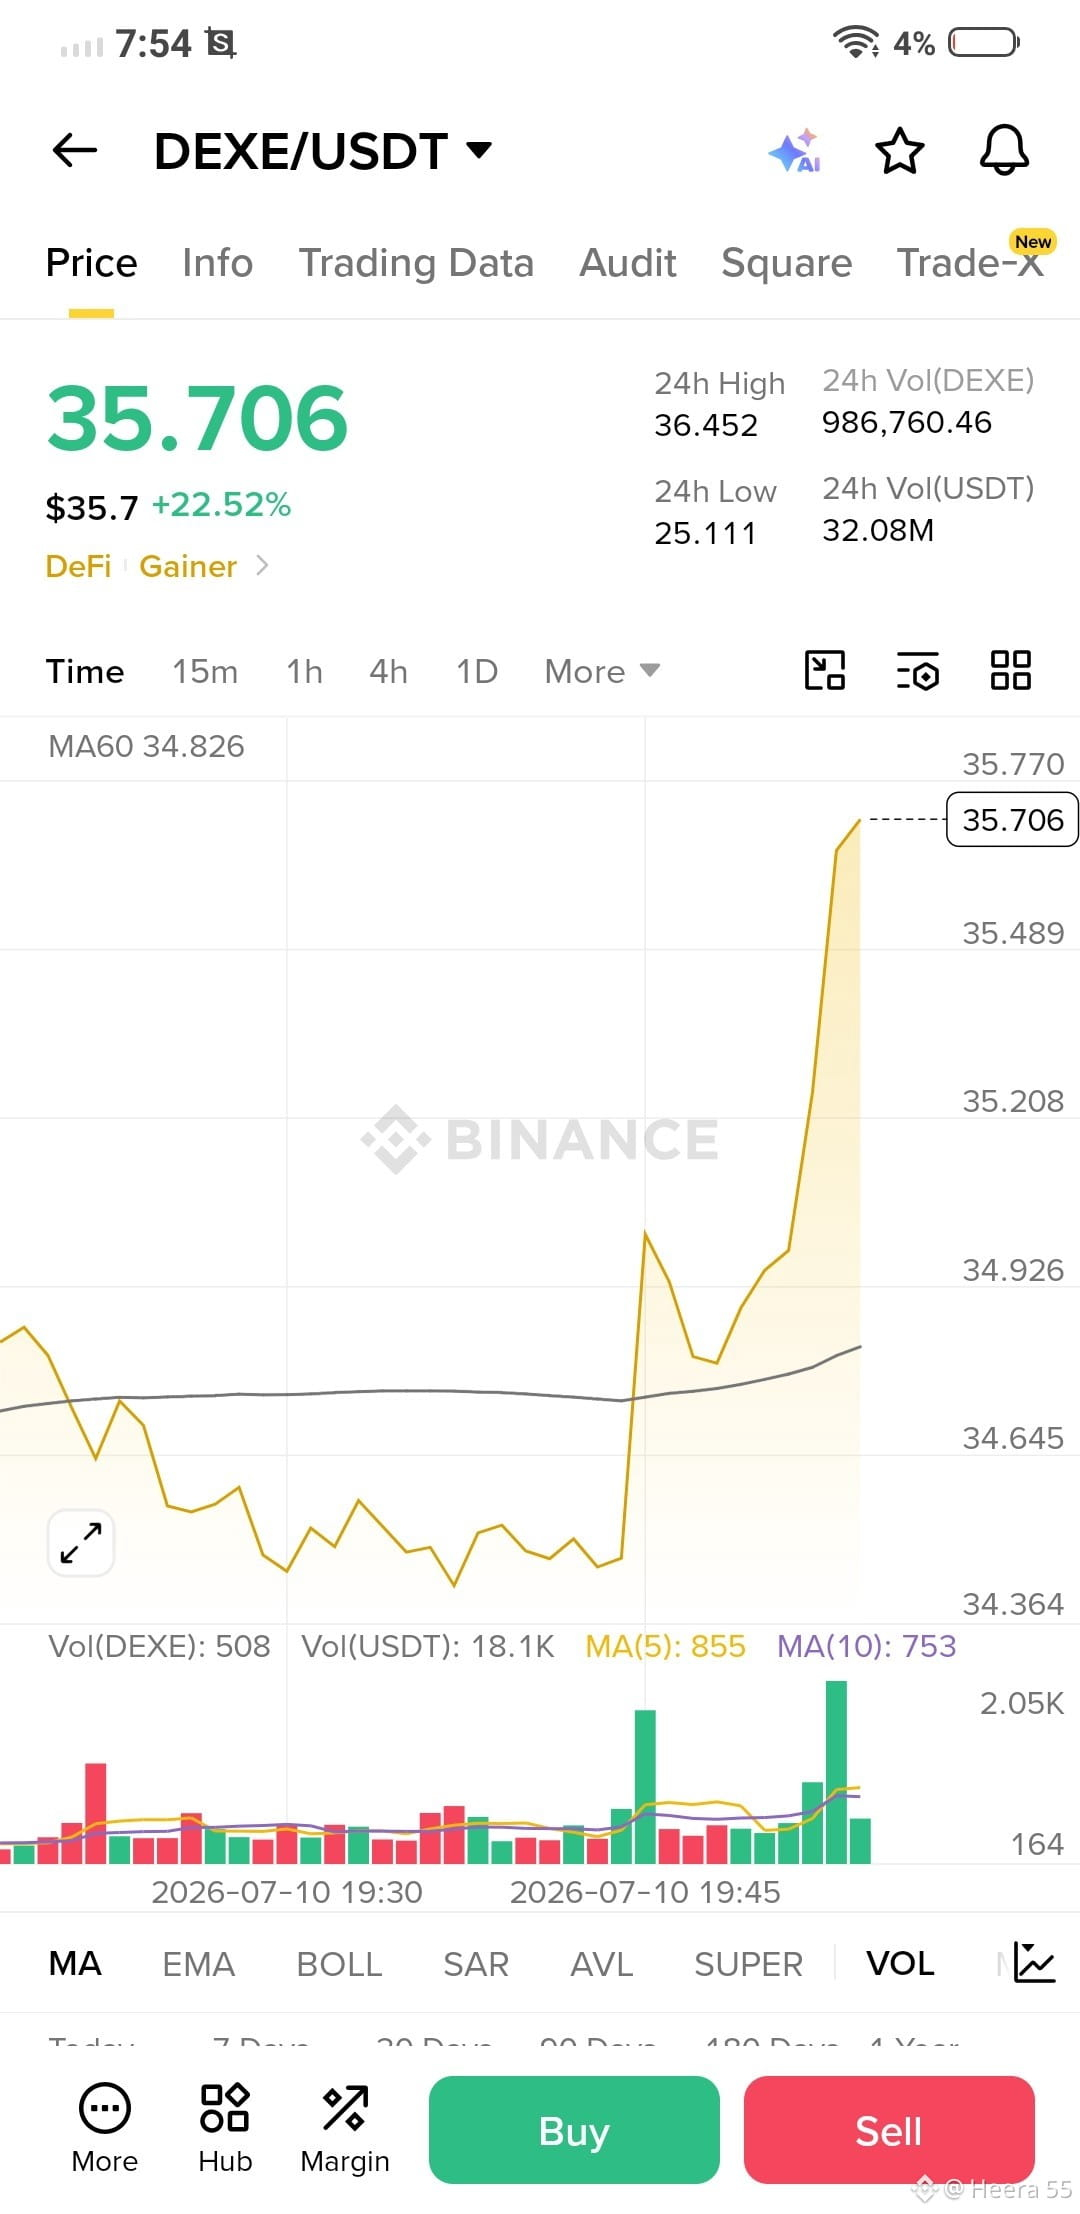This screenshot has height=2214, width=1080.
Task: Set a price alert with the bell icon
Action: click(x=1004, y=151)
